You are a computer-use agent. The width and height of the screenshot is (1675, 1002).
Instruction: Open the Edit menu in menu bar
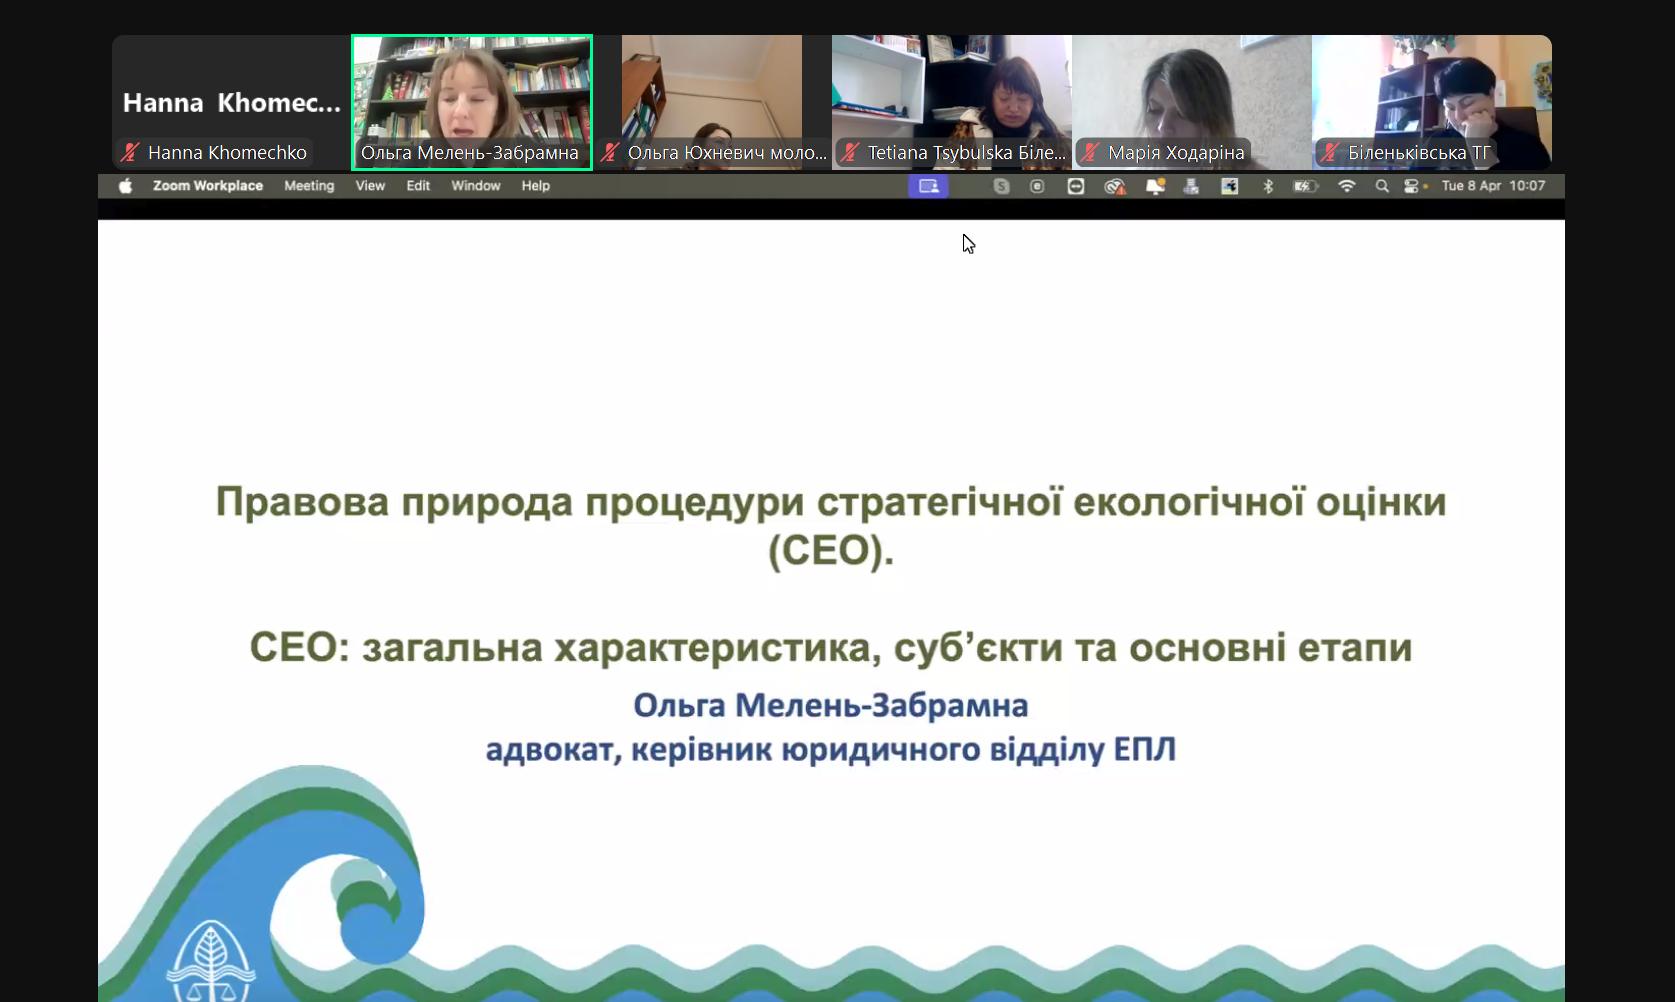[418, 186]
